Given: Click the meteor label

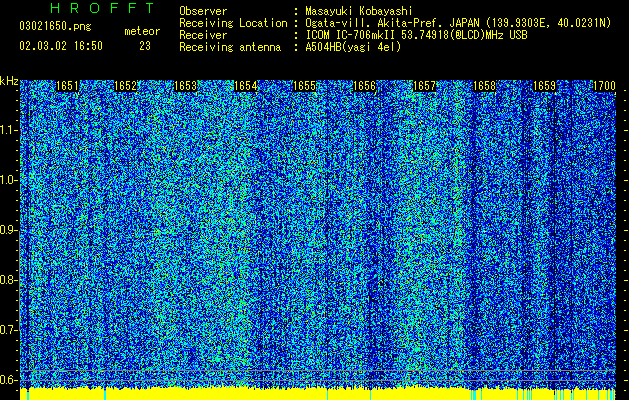Looking at the screenshot, I should coord(142,31).
